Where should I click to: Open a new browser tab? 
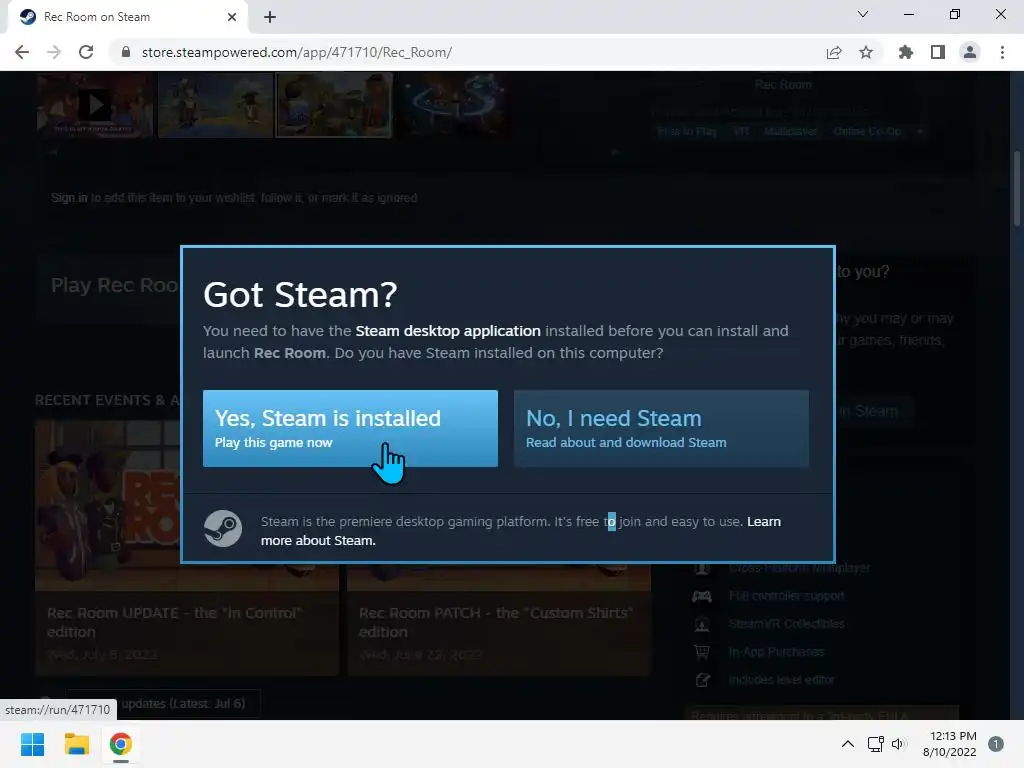pyautogui.click(x=270, y=17)
